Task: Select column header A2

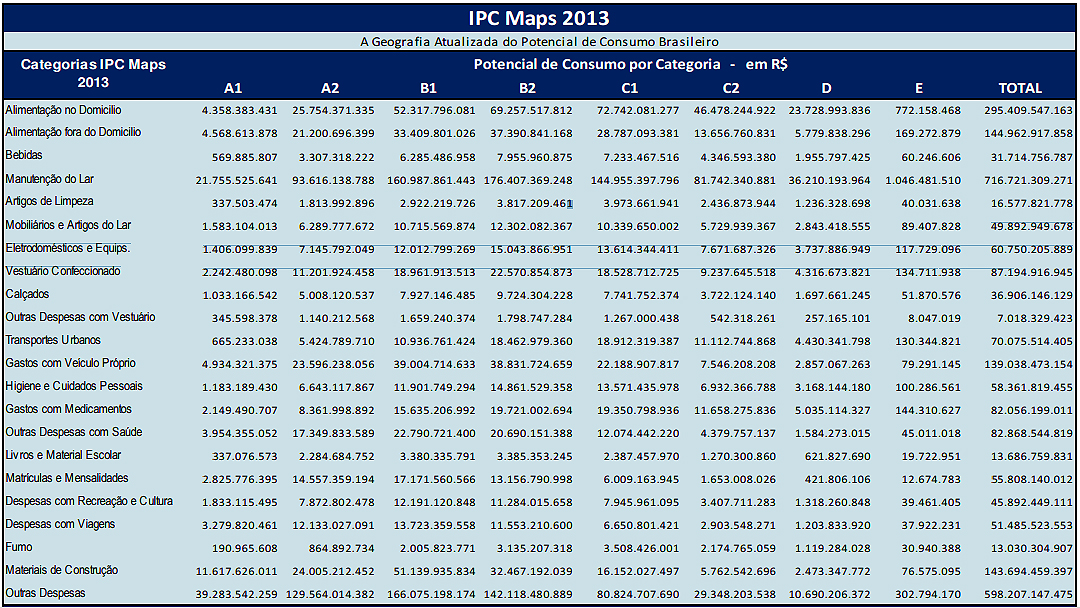Action: (330, 88)
